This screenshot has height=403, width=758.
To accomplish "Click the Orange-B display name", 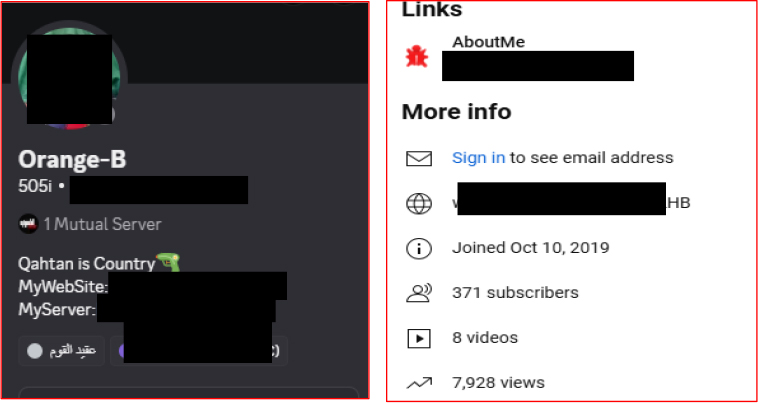I will tap(72, 159).
